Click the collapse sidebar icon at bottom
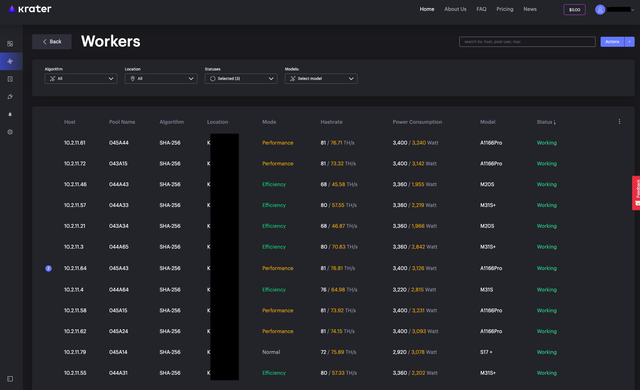 [10, 379]
